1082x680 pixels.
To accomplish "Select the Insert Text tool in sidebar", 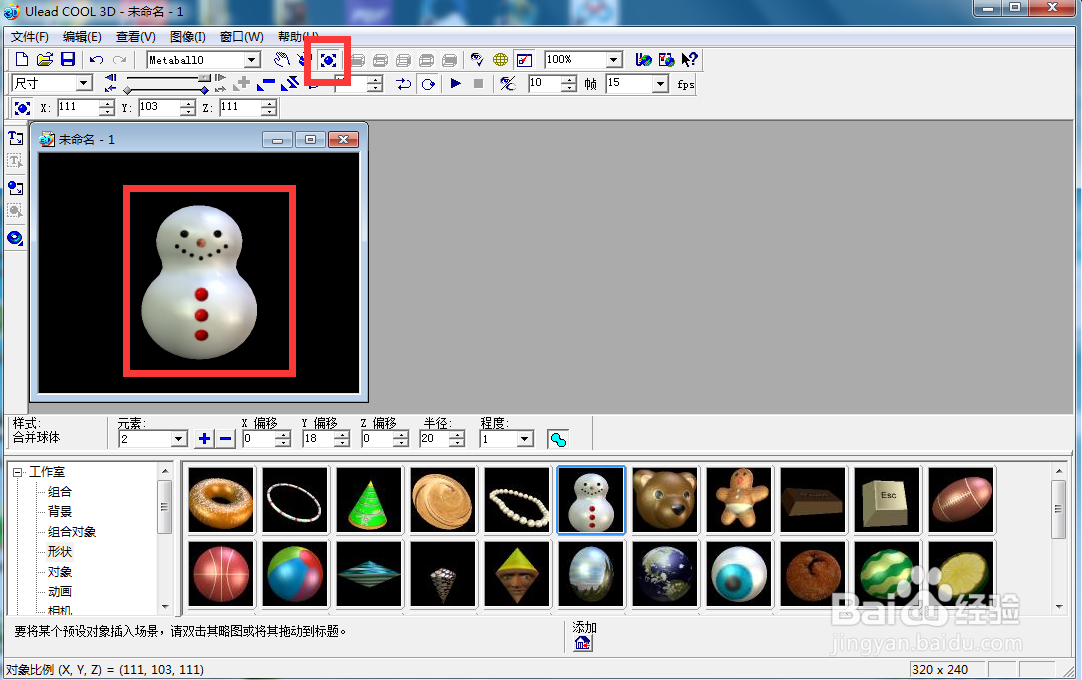I will (x=15, y=139).
